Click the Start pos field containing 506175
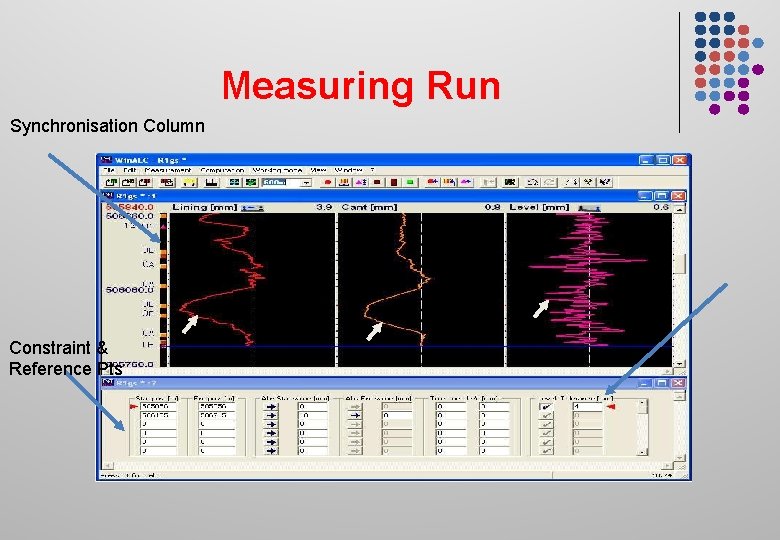Screen dimensions: 780x540 point(158,415)
